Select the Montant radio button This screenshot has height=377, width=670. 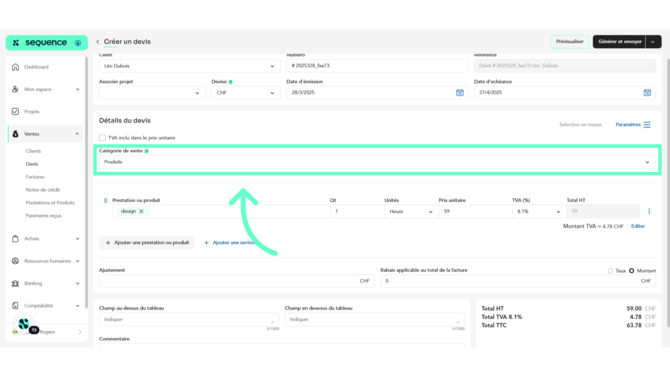(x=632, y=271)
